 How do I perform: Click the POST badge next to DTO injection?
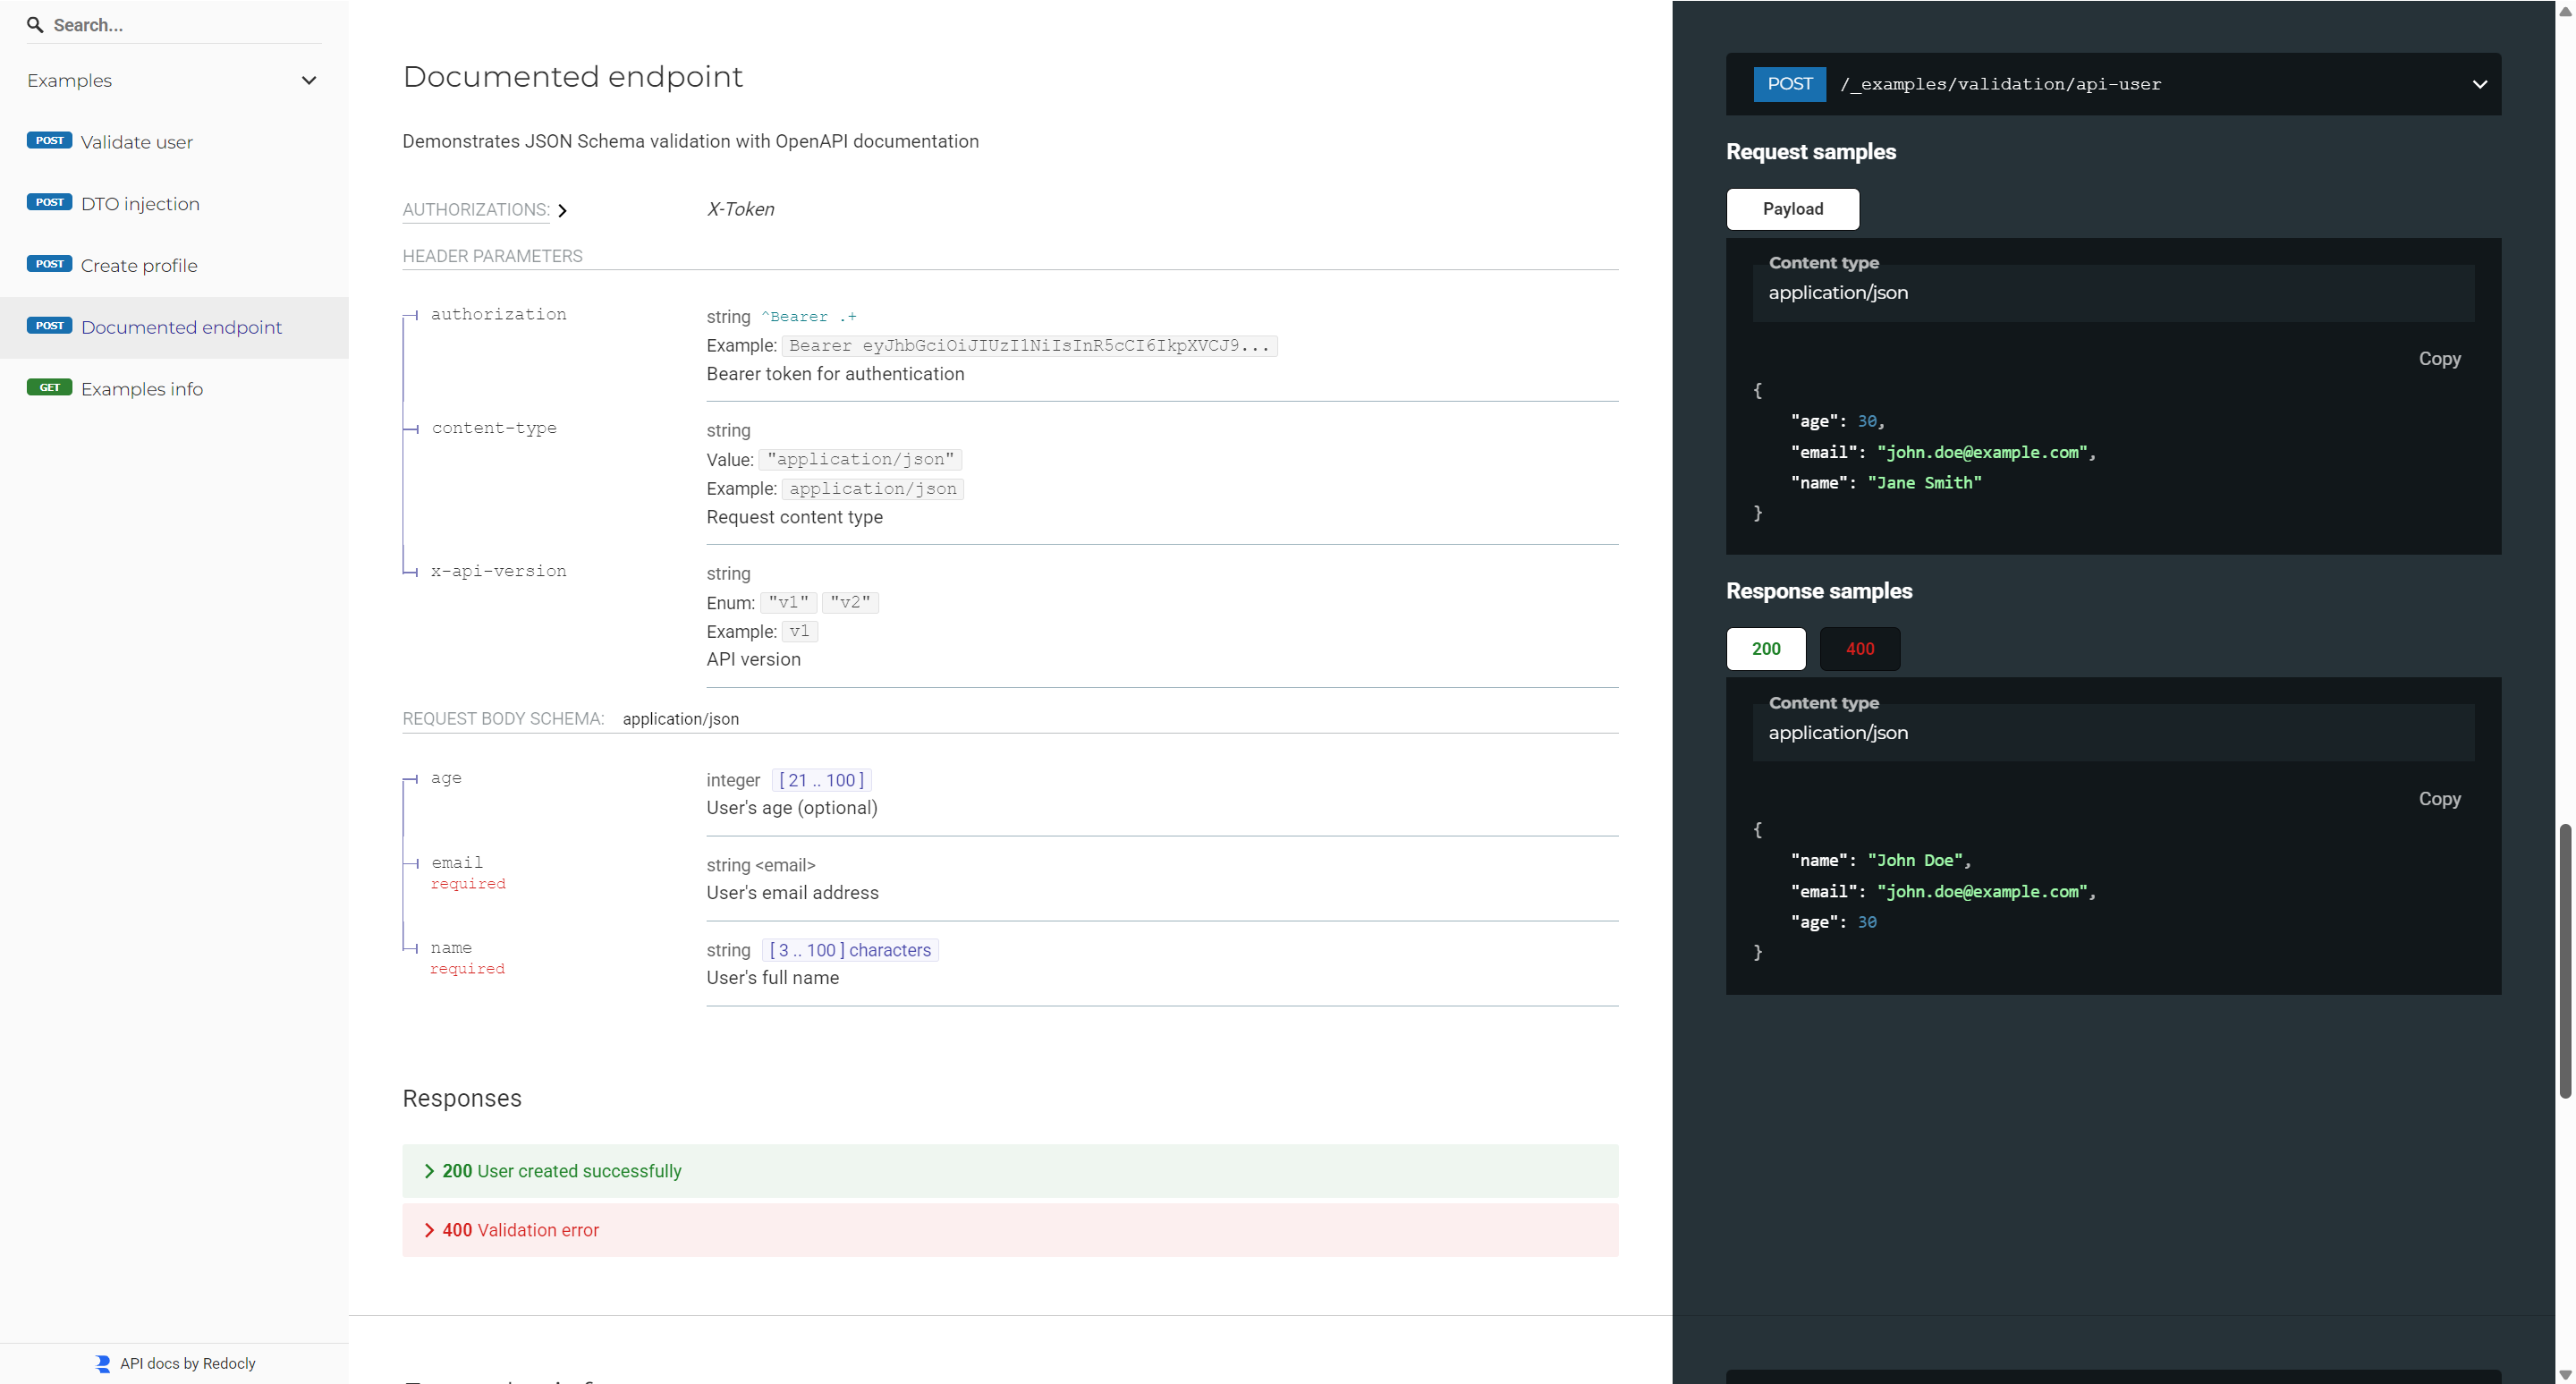(49, 203)
